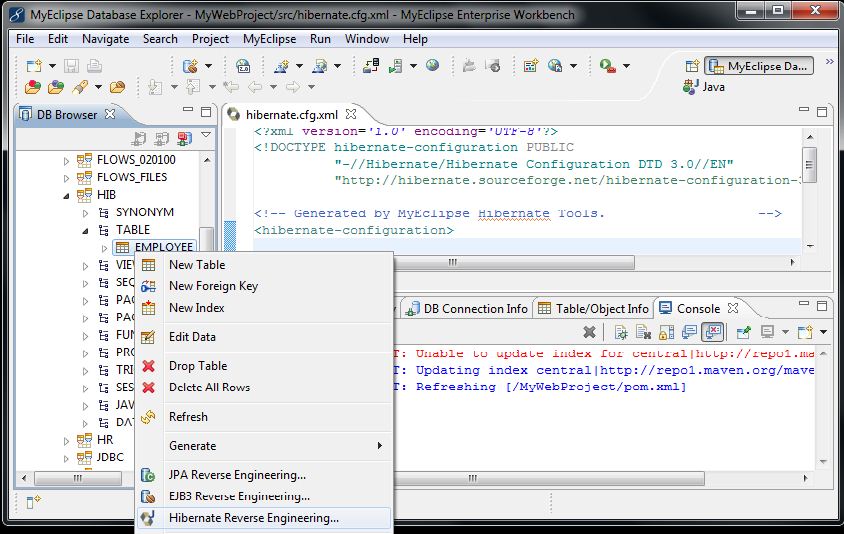The height and width of the screenshot is (534, 844).
Task: Open the File menu
Action: 25,39
